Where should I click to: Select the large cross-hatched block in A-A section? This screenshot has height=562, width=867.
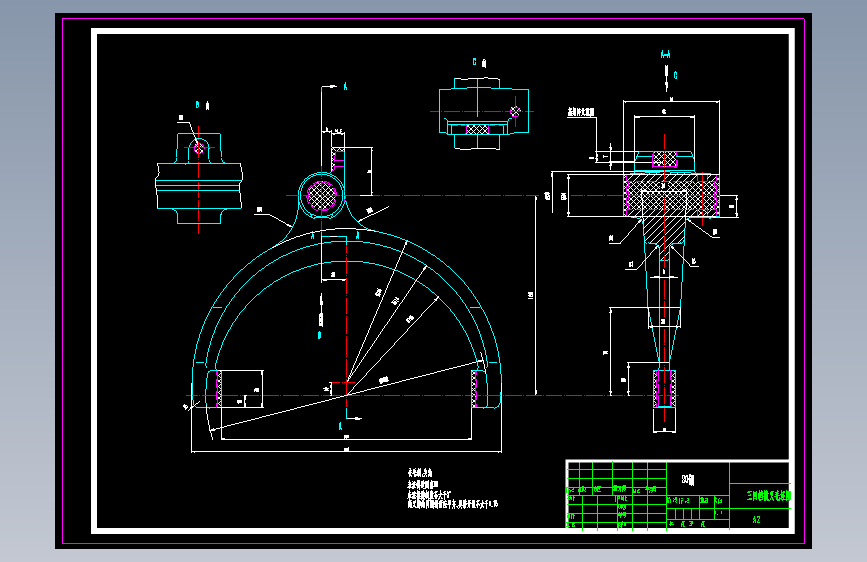click(x=672, y=195)
